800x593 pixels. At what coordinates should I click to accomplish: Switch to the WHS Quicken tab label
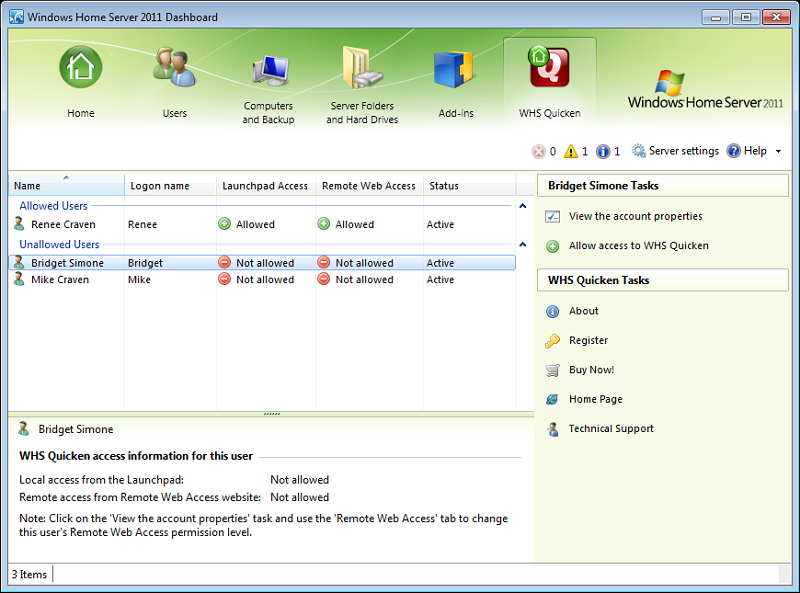(x=549, y=113)
